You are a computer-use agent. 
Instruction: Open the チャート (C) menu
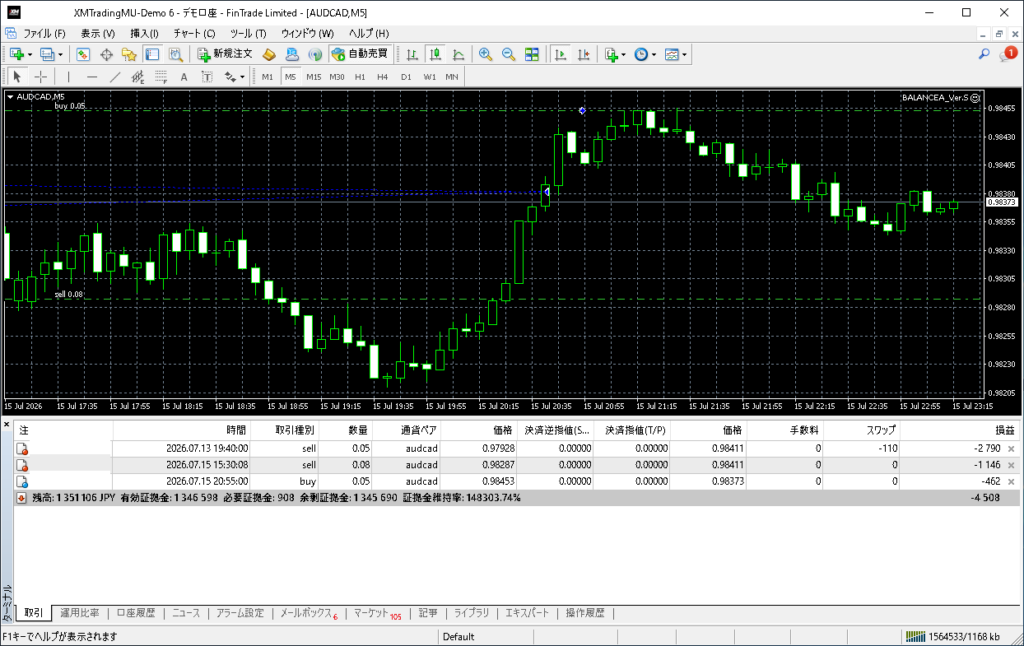pyautogui.click(x=194, y=33)
